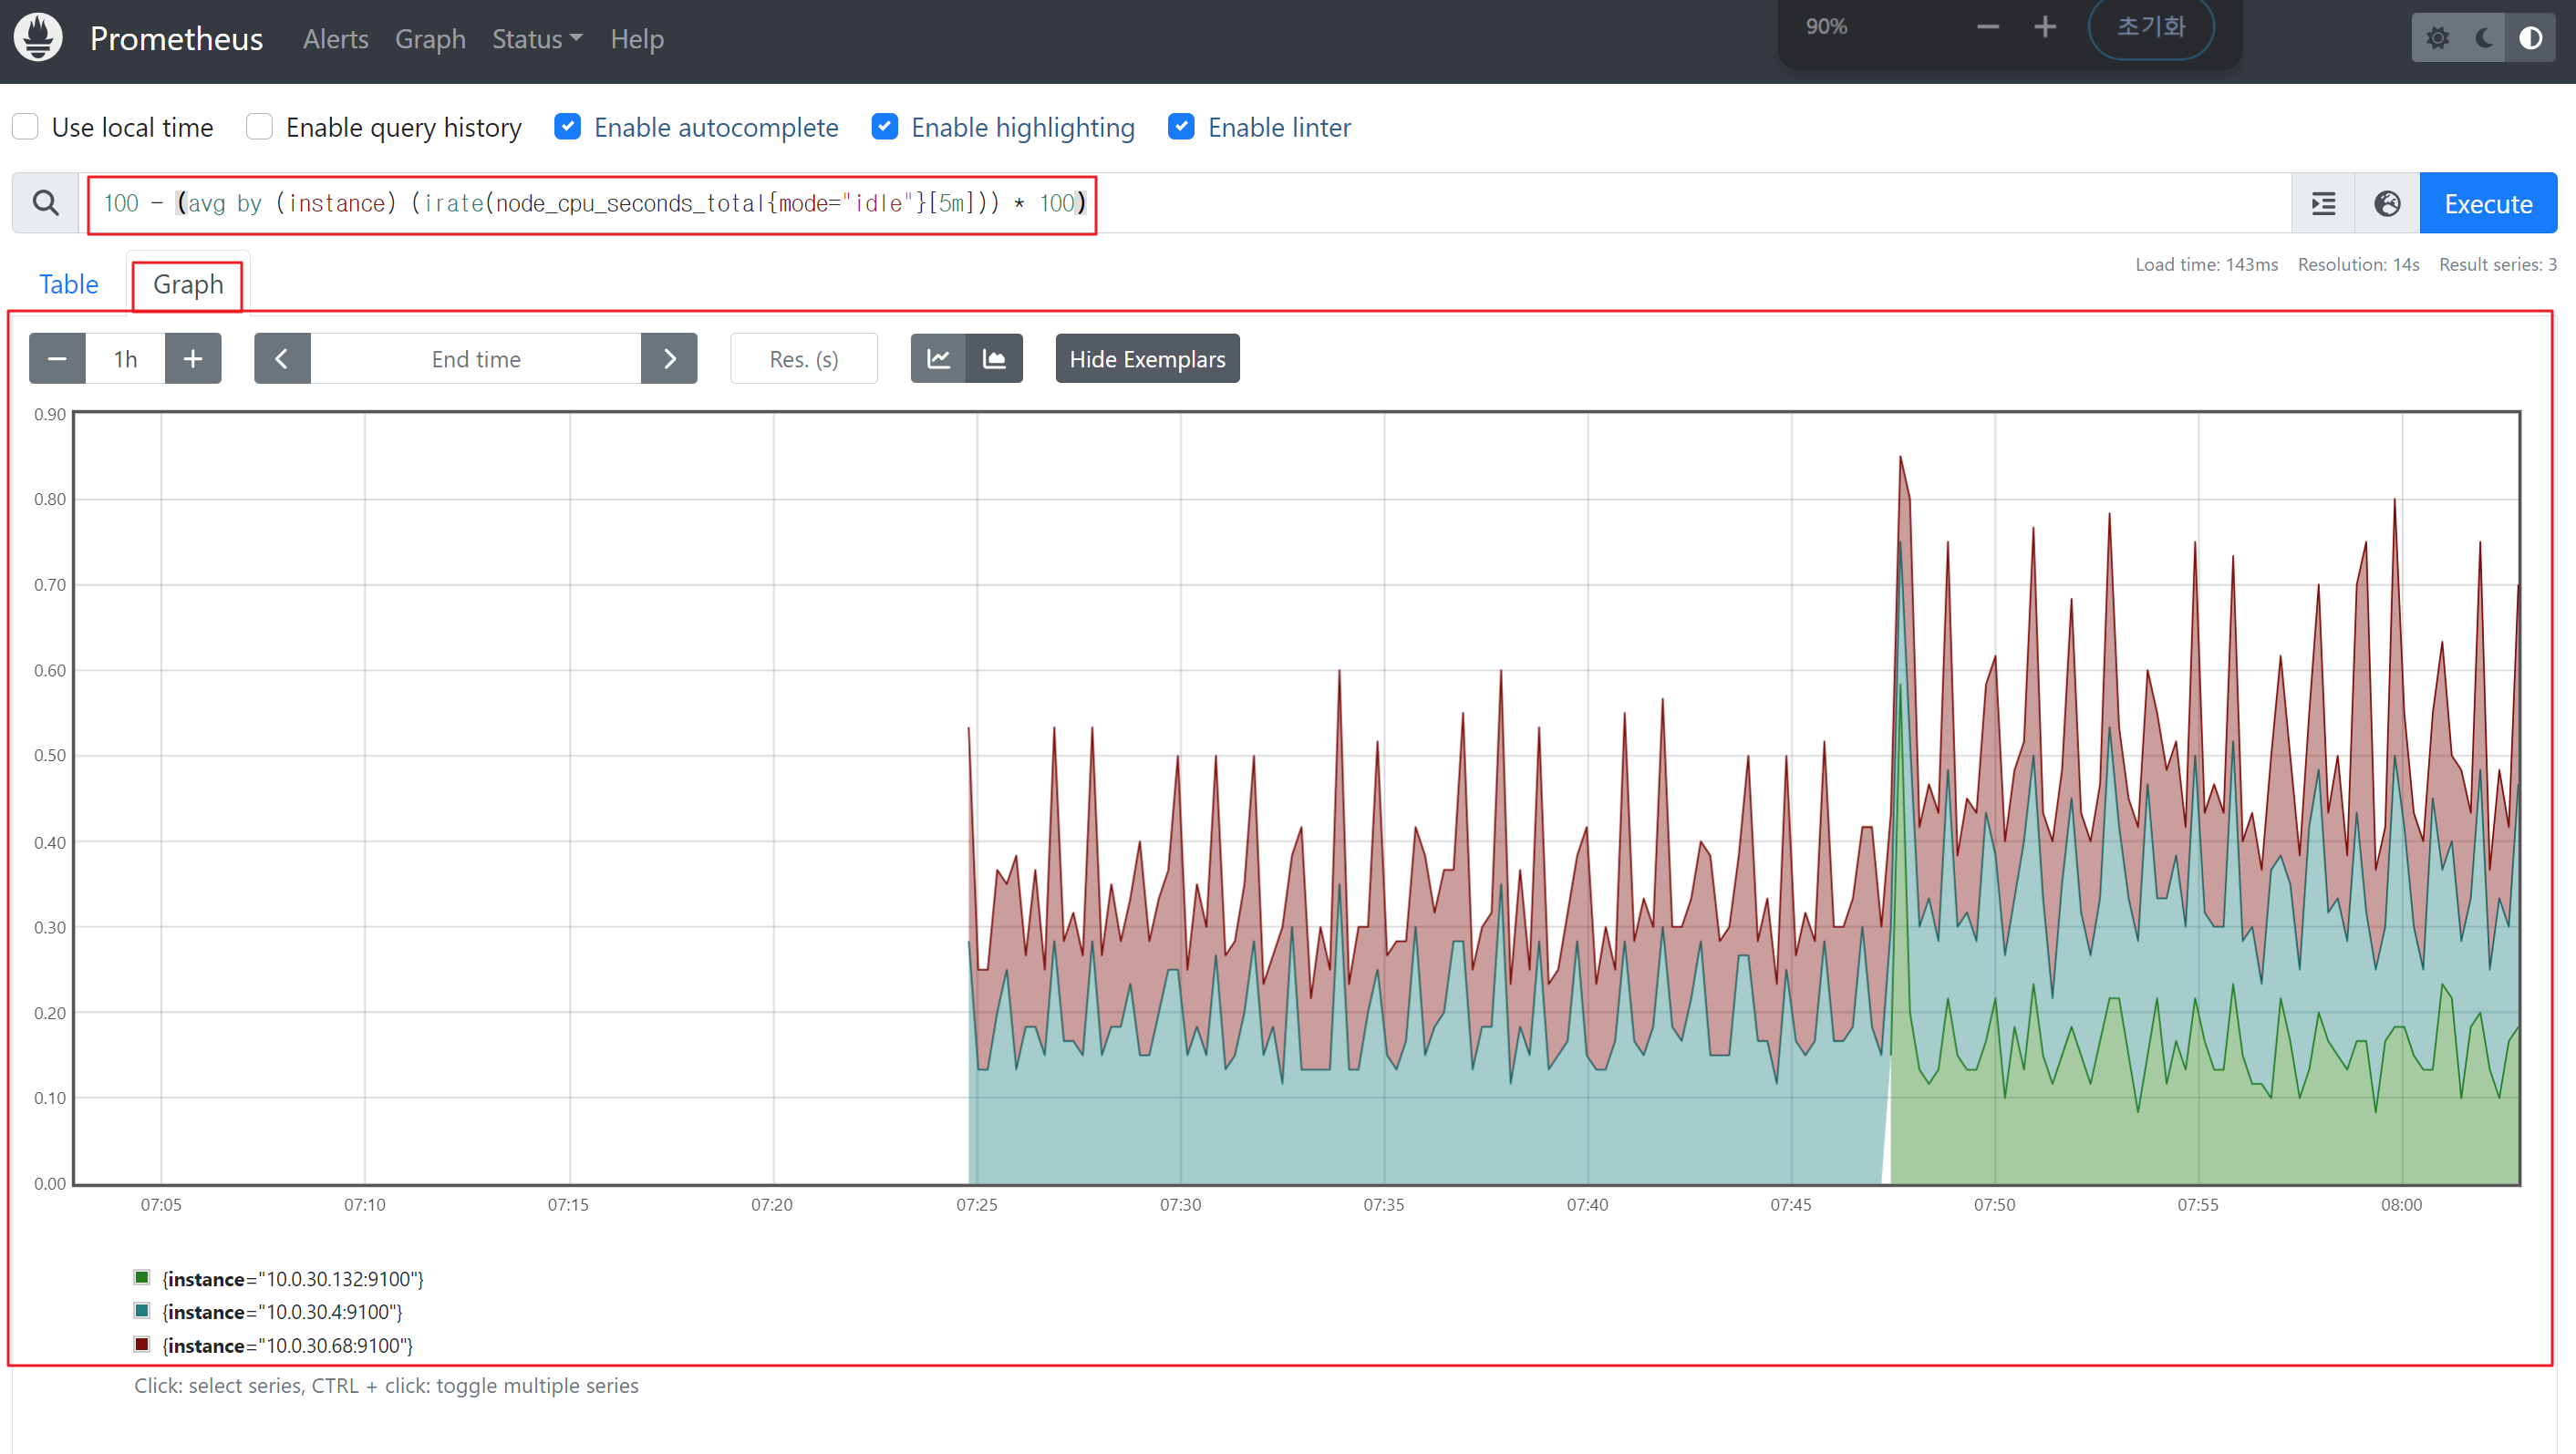2576x1454 pixels.
Task: Disable the Enable linter checkbox
Action: click(x=1181, y=127)
